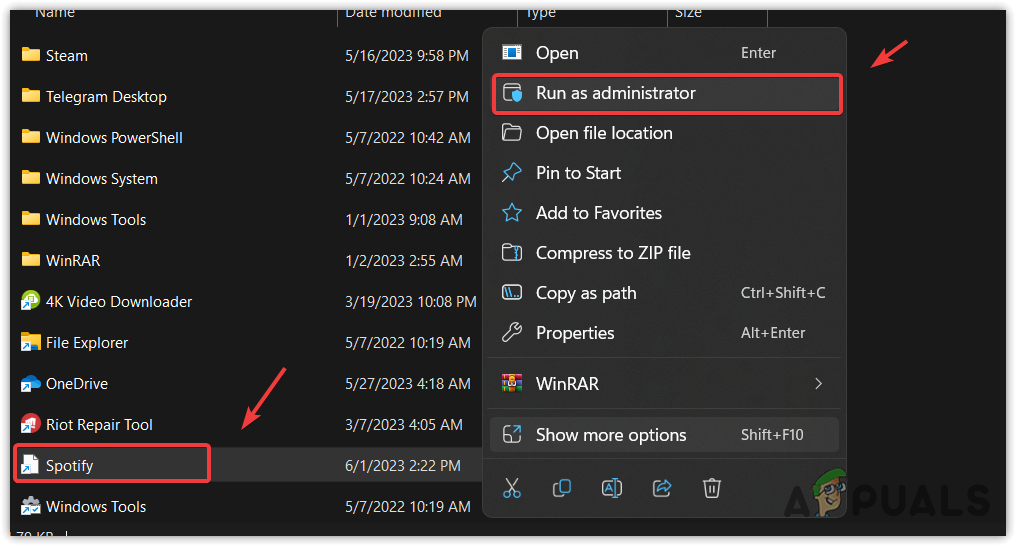Sort by the Name column header
The width and height of the screenshot is (1016, 546).
[55, 12]
